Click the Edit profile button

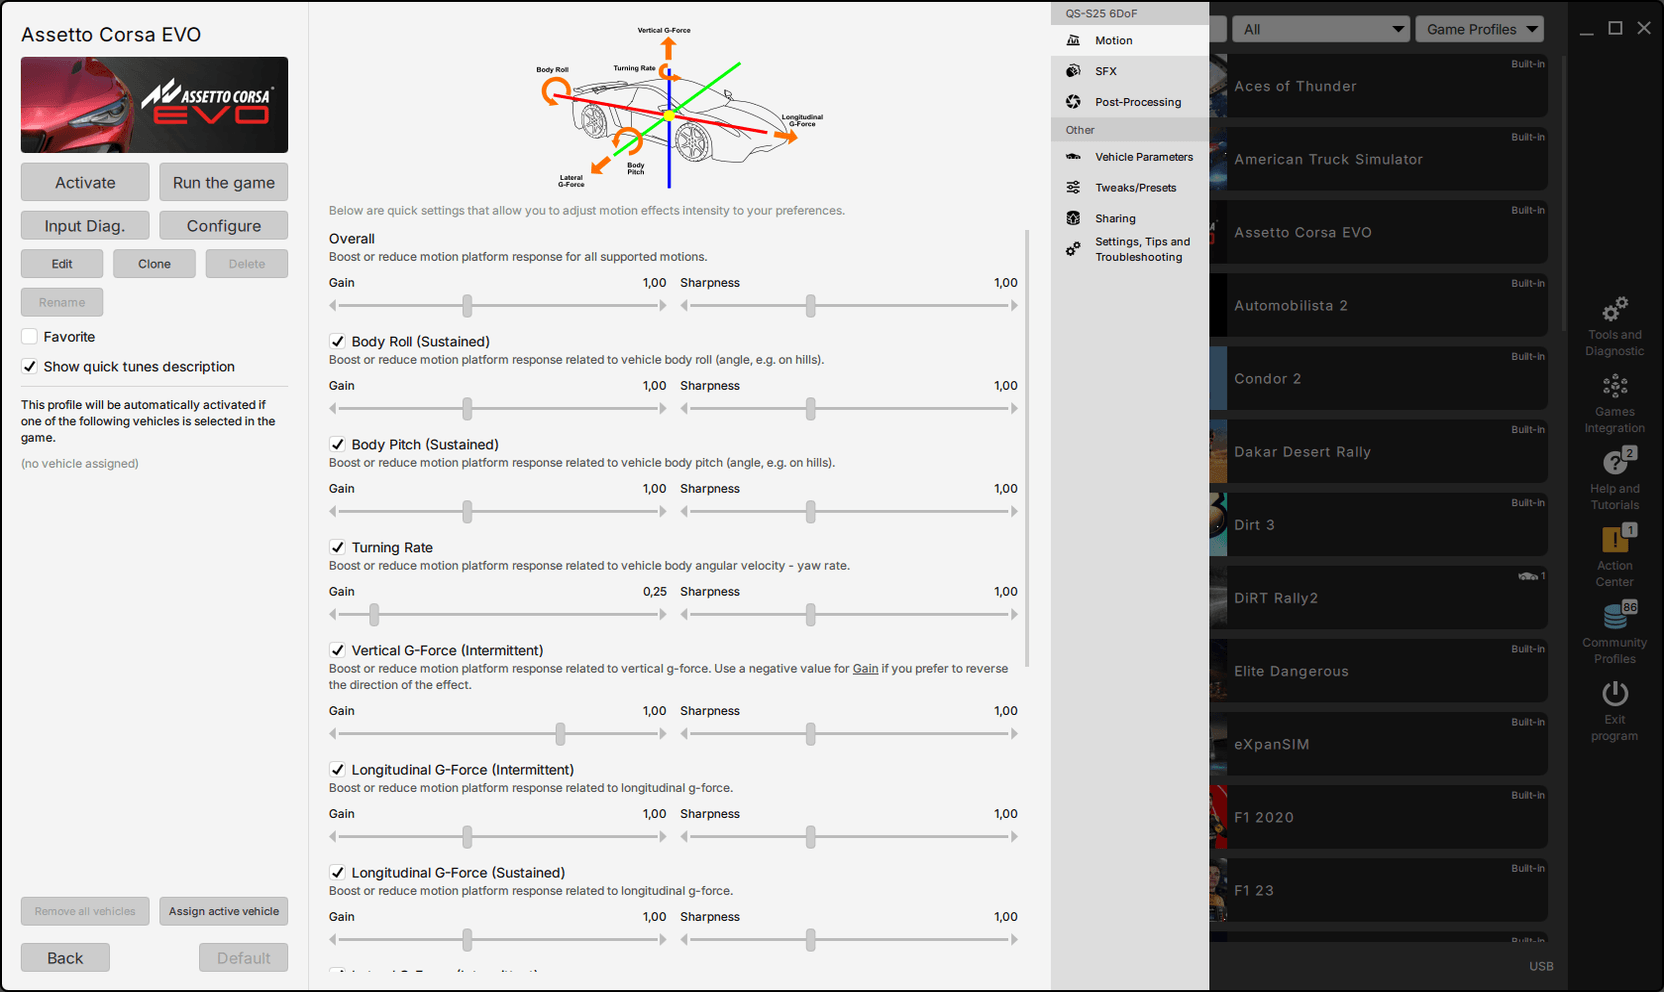pos(62,264)
